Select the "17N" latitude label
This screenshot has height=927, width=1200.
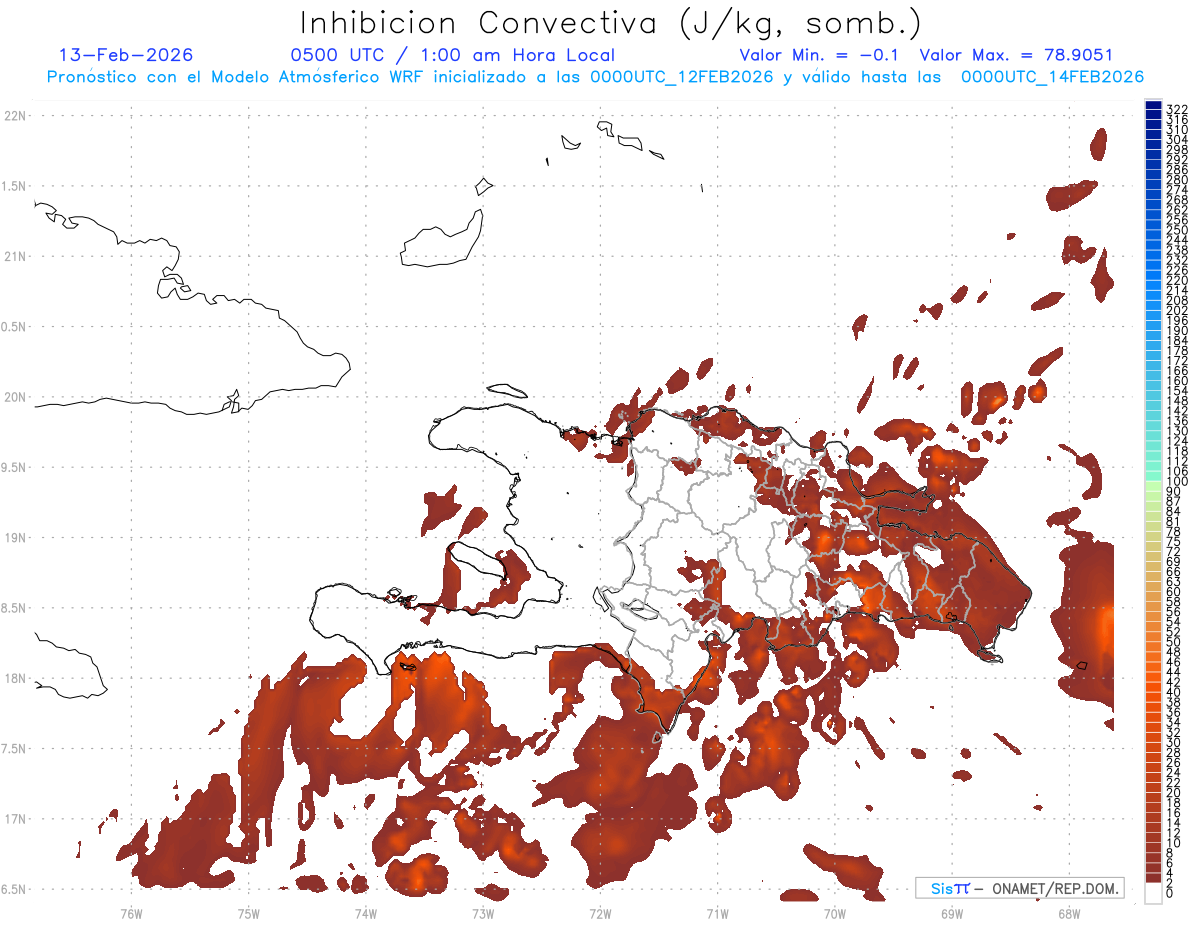[15, 819]
